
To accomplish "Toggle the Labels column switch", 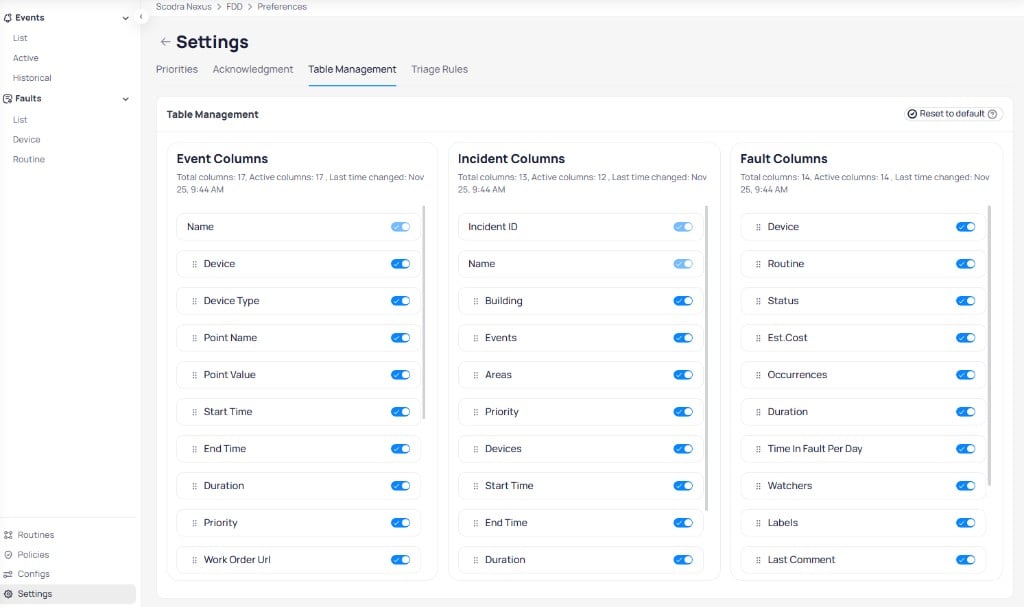I will (x=965, y=523).
